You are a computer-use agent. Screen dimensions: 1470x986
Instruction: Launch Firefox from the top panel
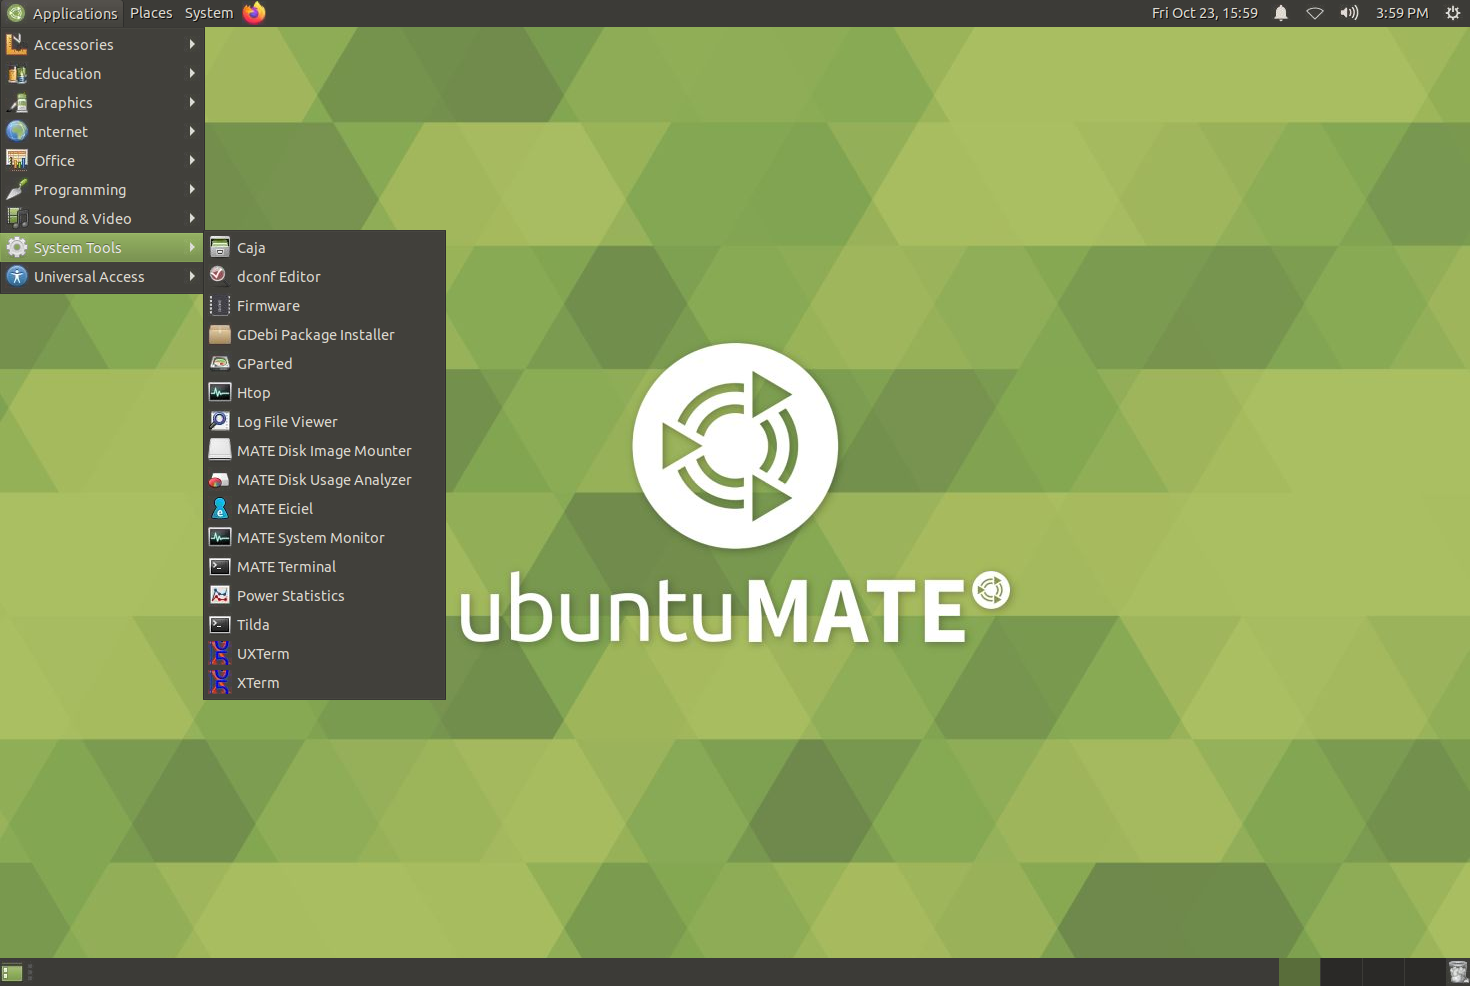point(254,13)
